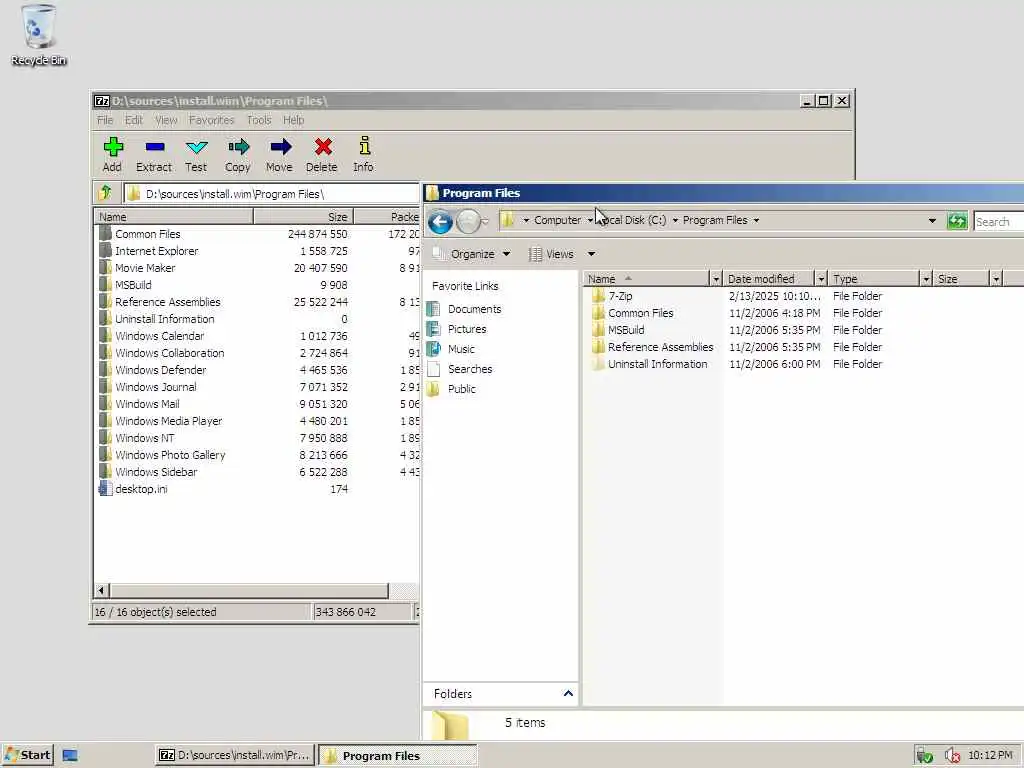Click the Copy icon in 7-Zip toolbar
This screenshot has height=768, width=1024.
(238, 147)
